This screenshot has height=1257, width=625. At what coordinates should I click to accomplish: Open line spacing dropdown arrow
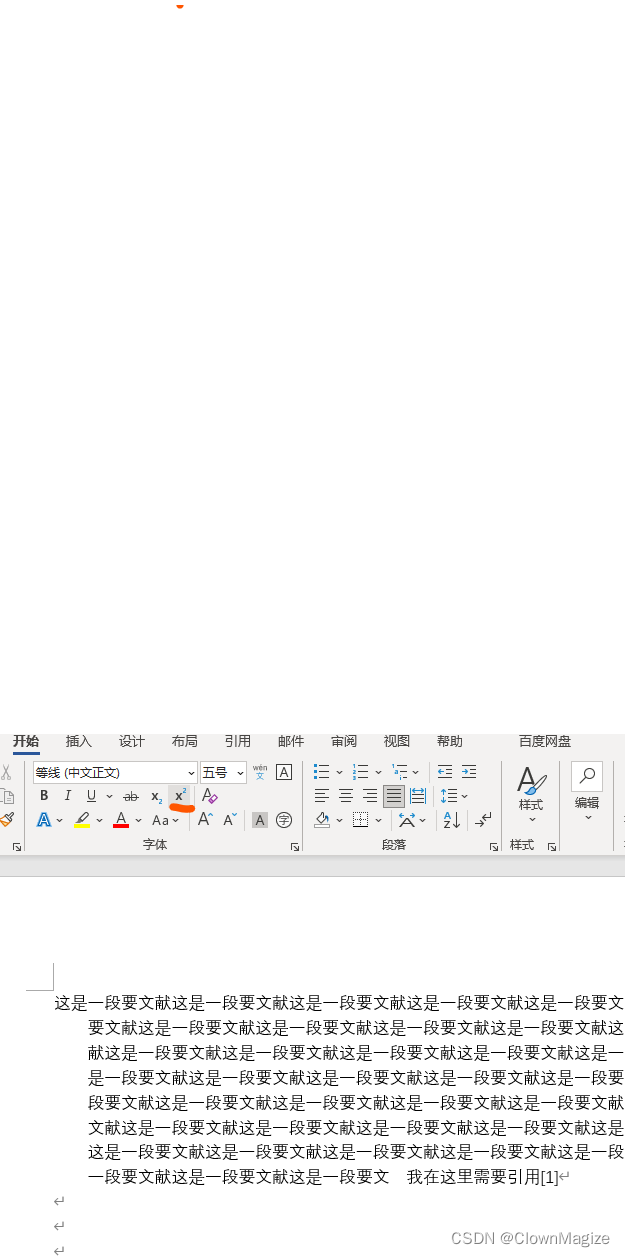coord(465,796)
